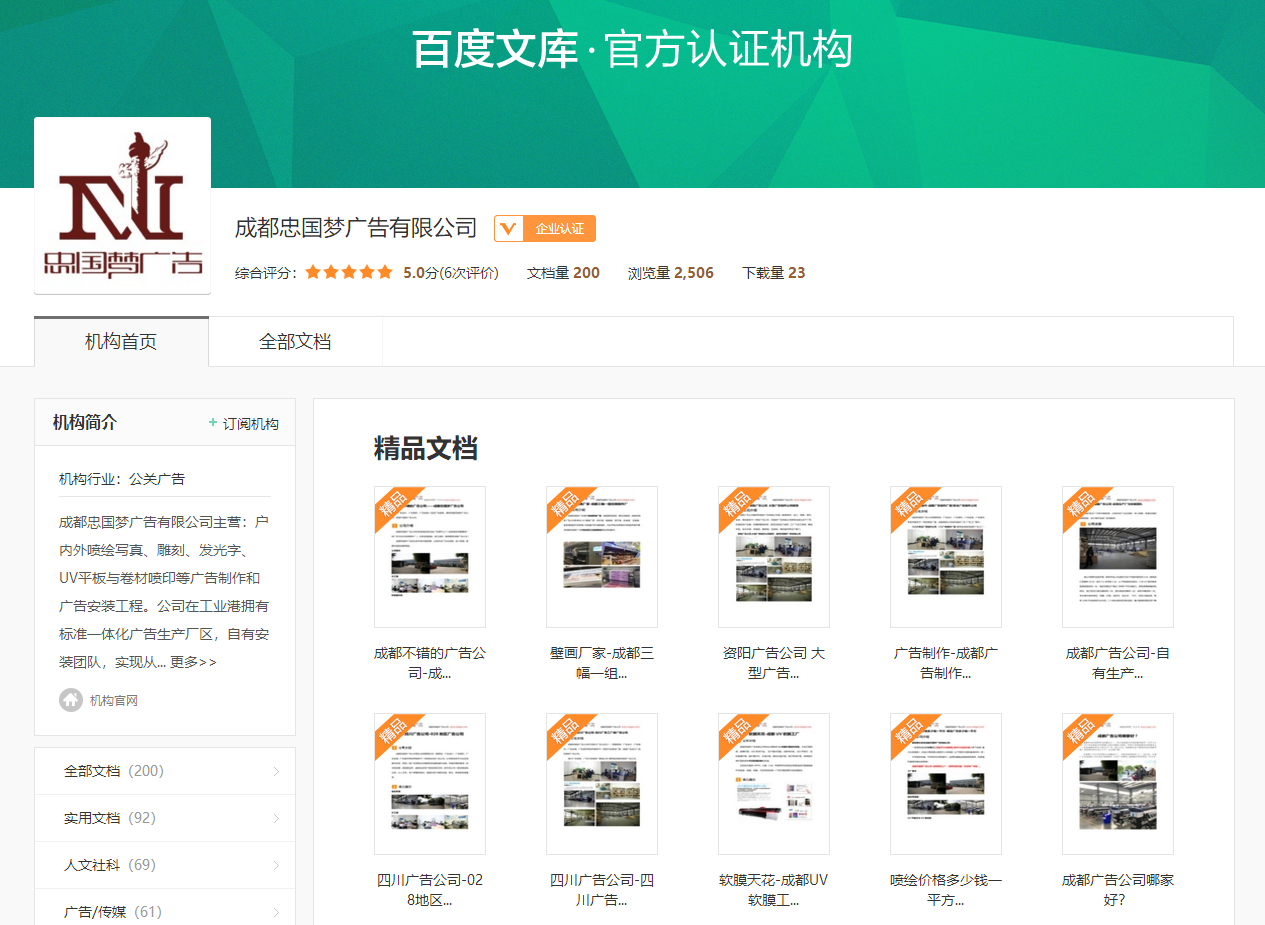This screenshot has width=1265, height=925.
Task: Open thumbnail of 软膜天花 document
Action: point(774,784)
